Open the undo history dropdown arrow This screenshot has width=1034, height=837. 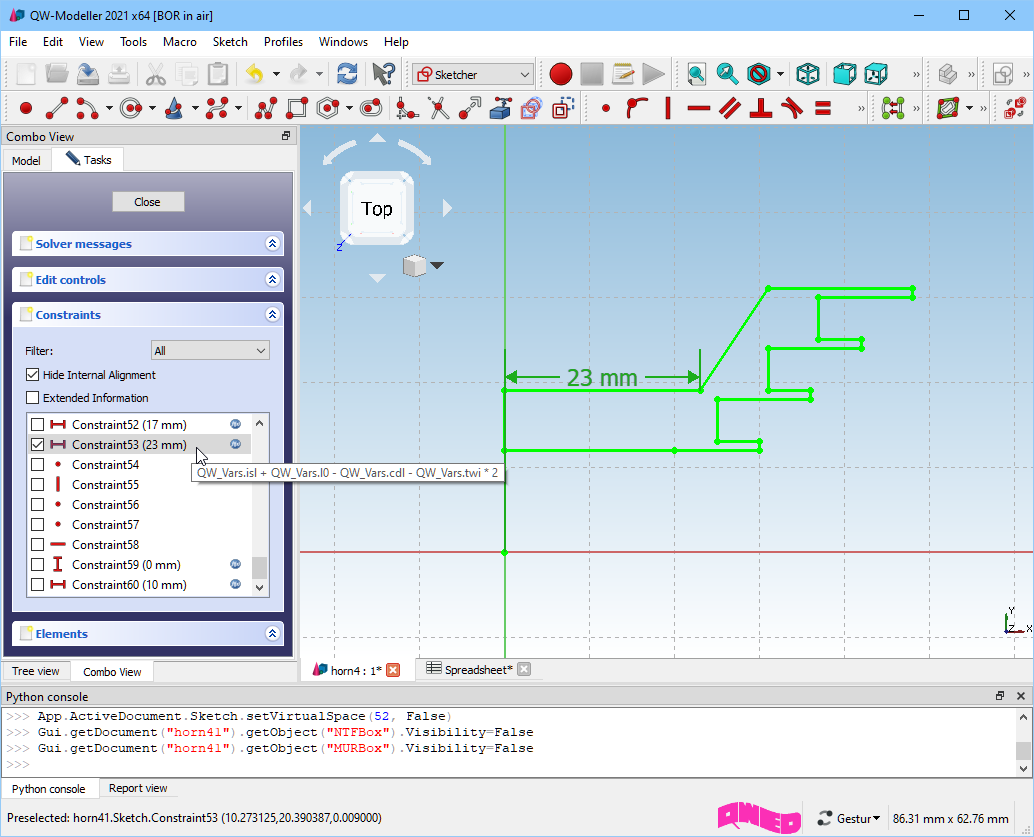(x=276, y=74)
